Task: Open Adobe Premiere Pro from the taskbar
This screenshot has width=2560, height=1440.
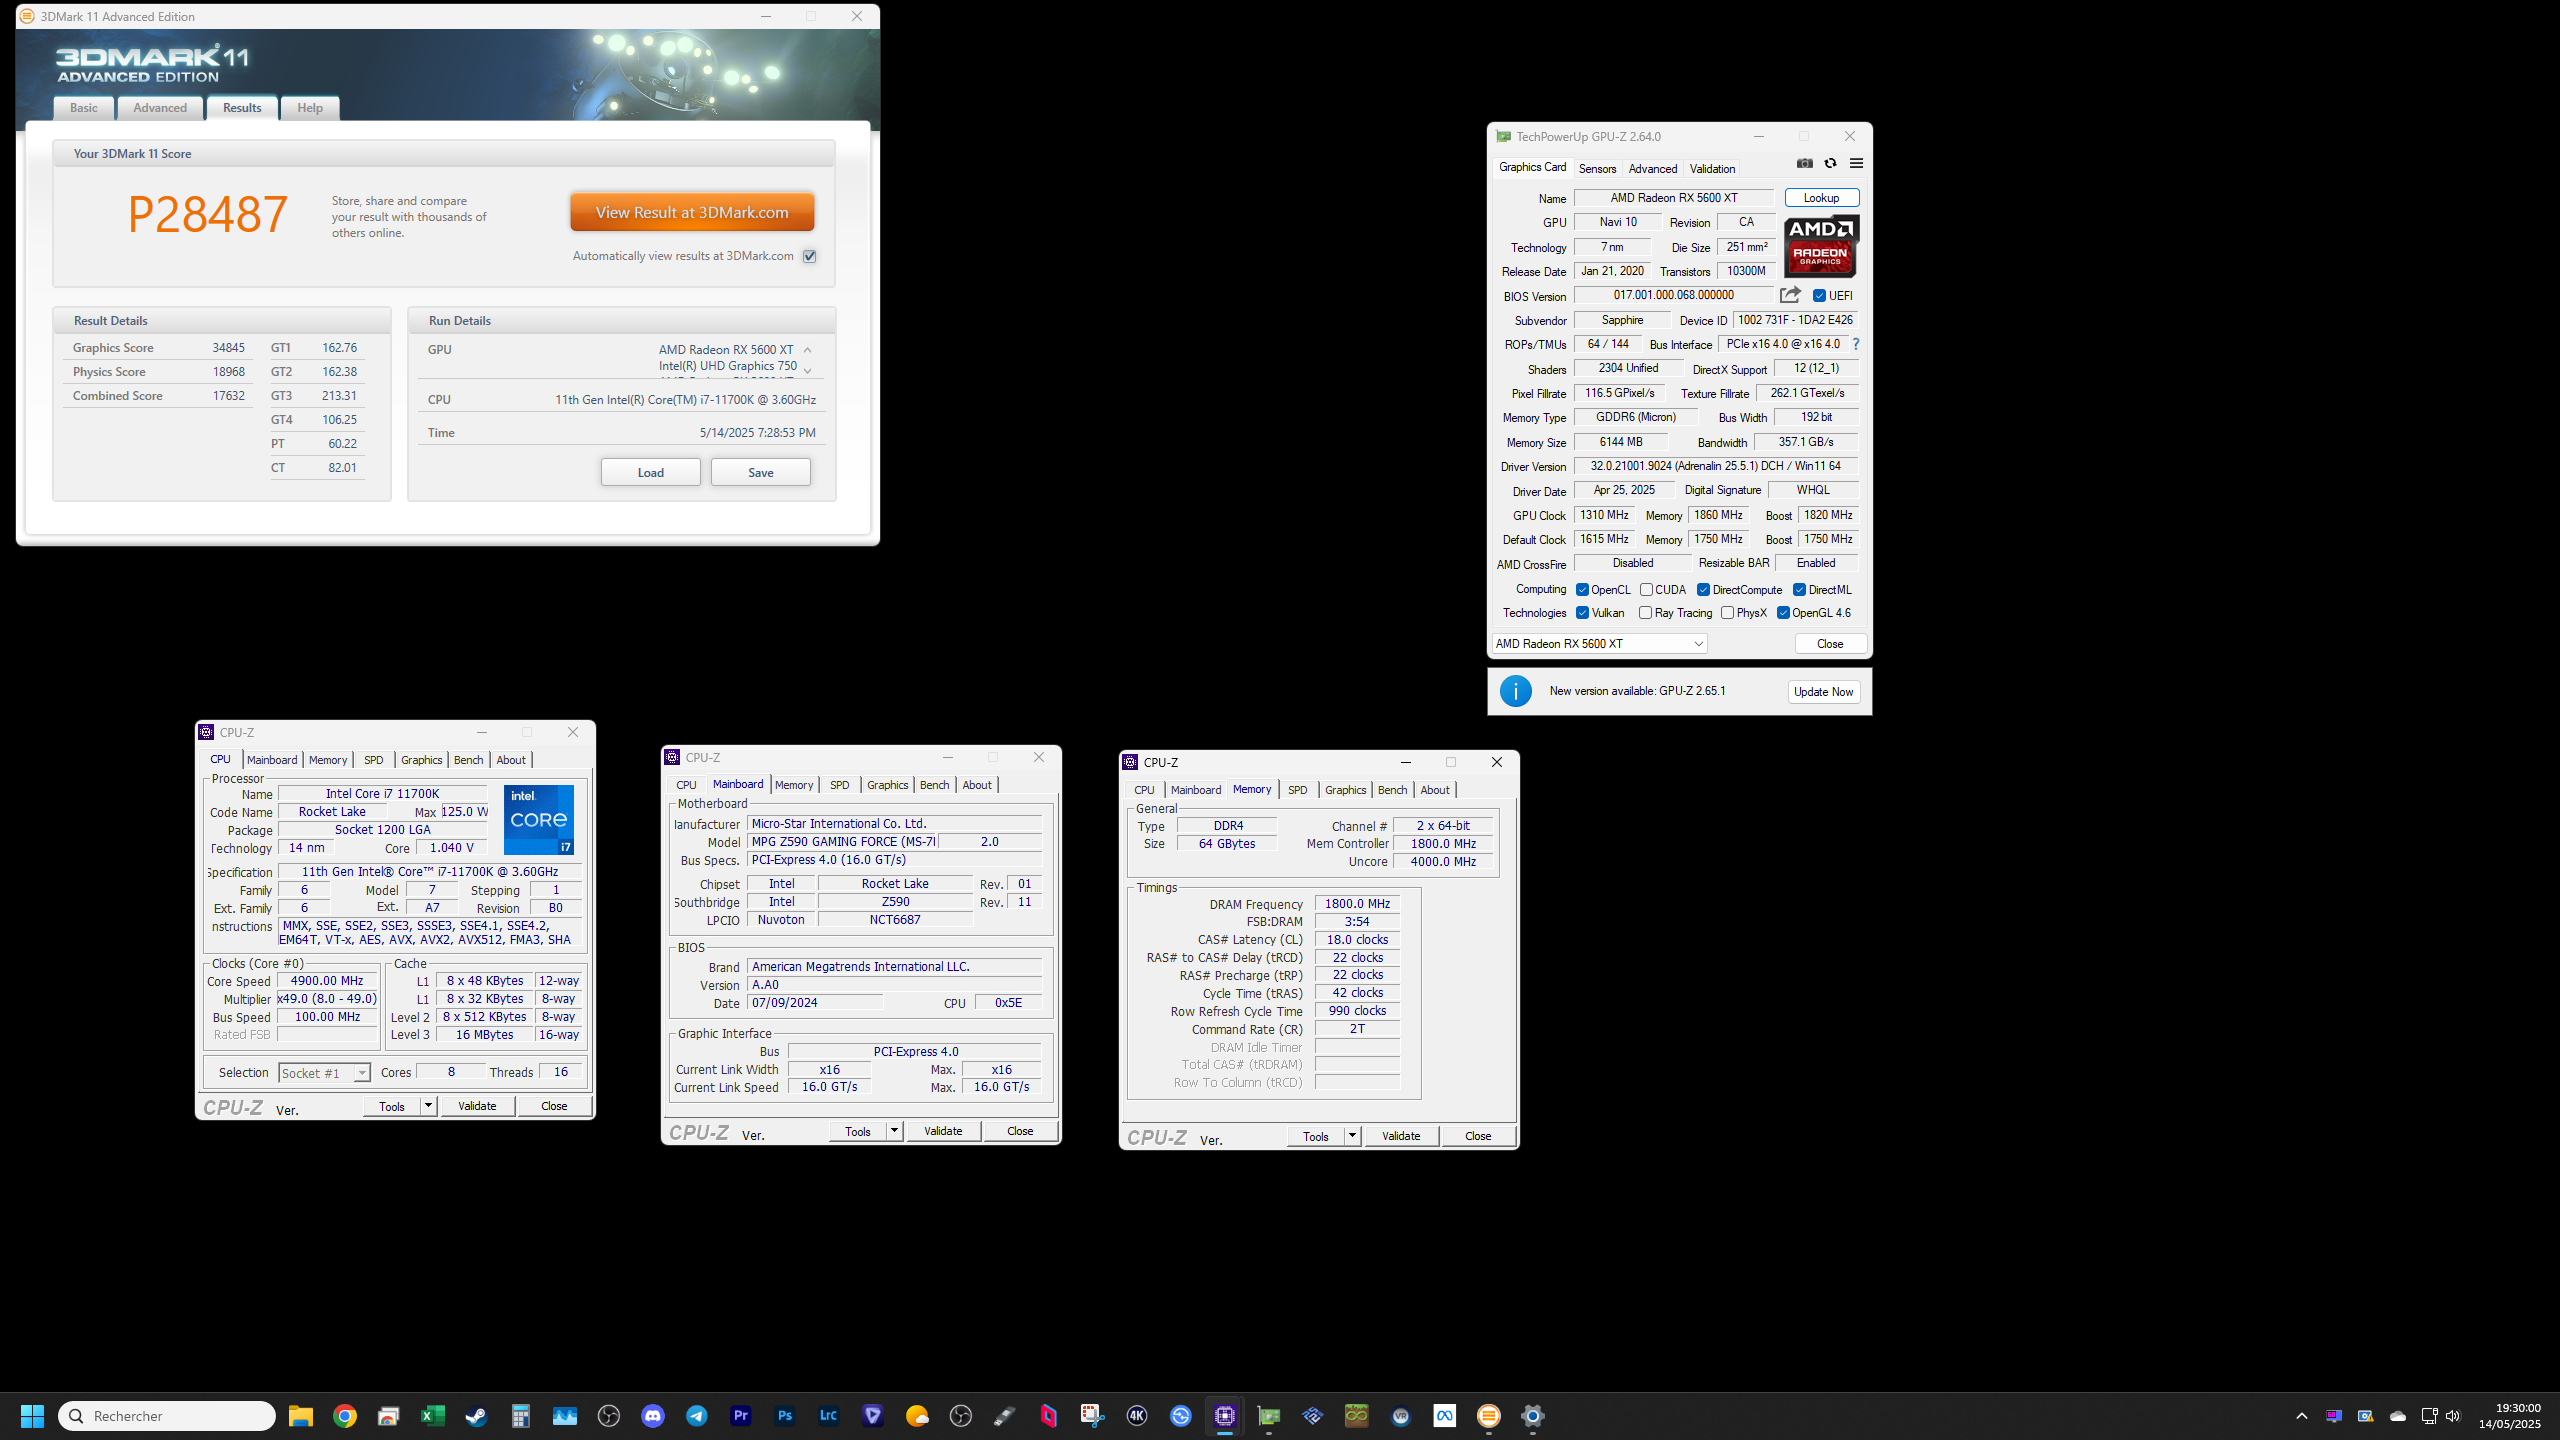Action: pos(741,1416)
